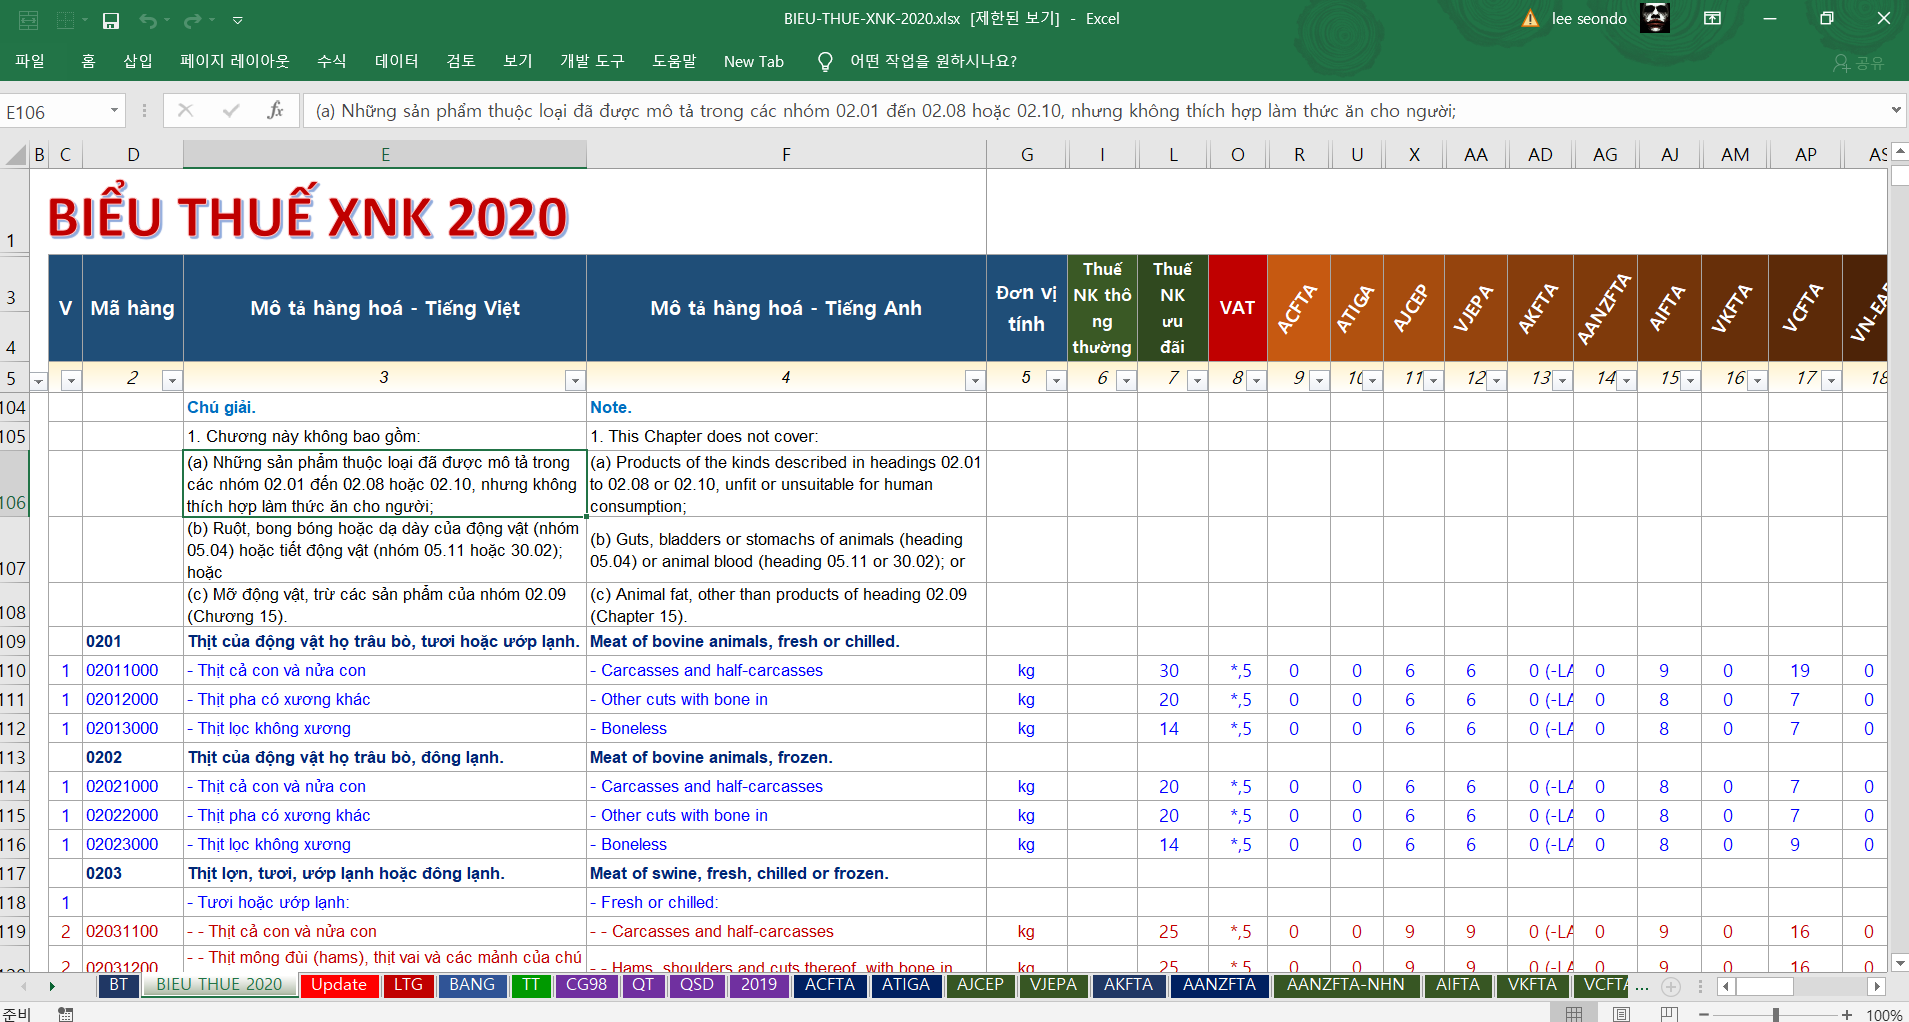
Task: Open filter dropdown for Đơn vị tính column
Action: pos(1056,380)
